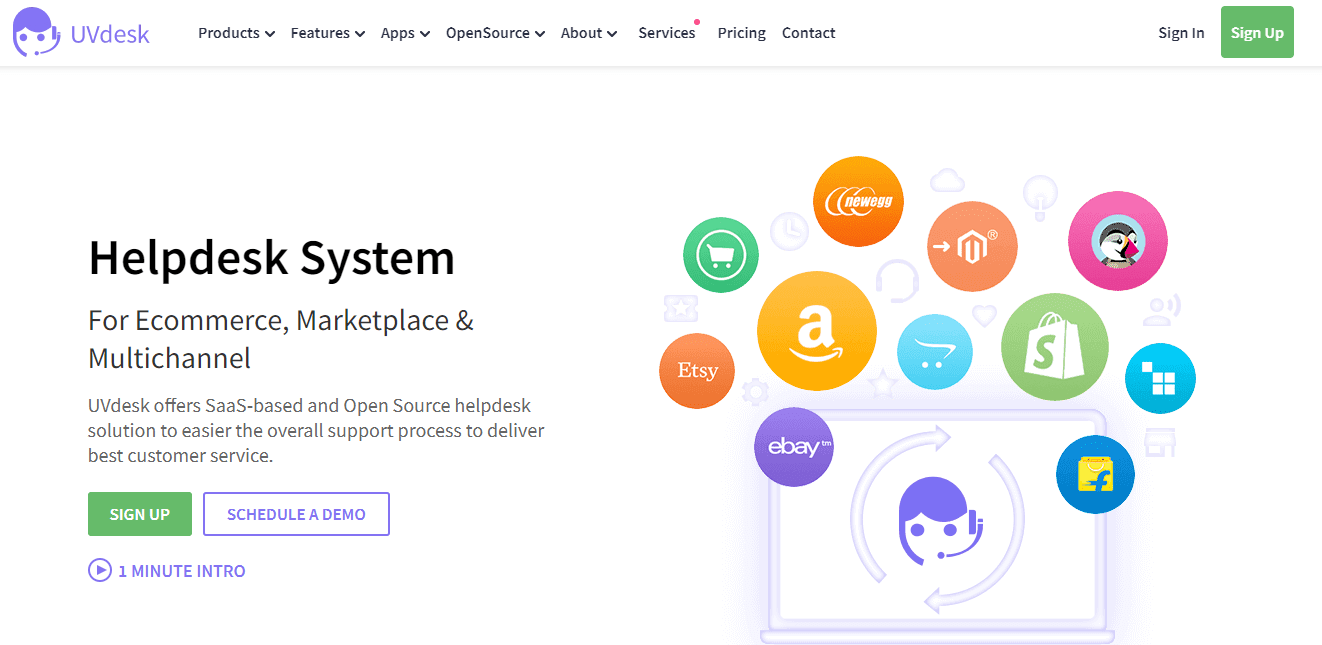Click the Etsy icon
Image resolution: width=1322 pixels, height=645 pixels.
coord(696,370)
